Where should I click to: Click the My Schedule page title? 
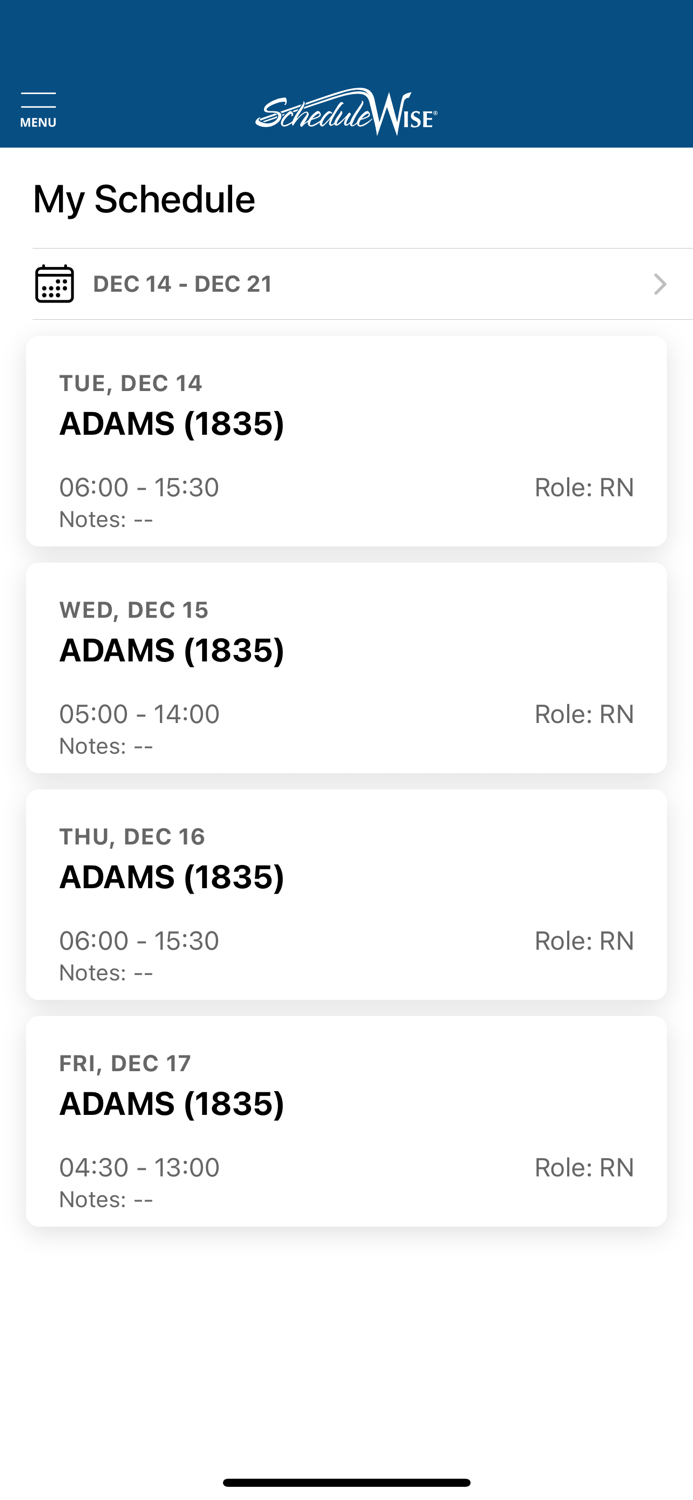144,199
